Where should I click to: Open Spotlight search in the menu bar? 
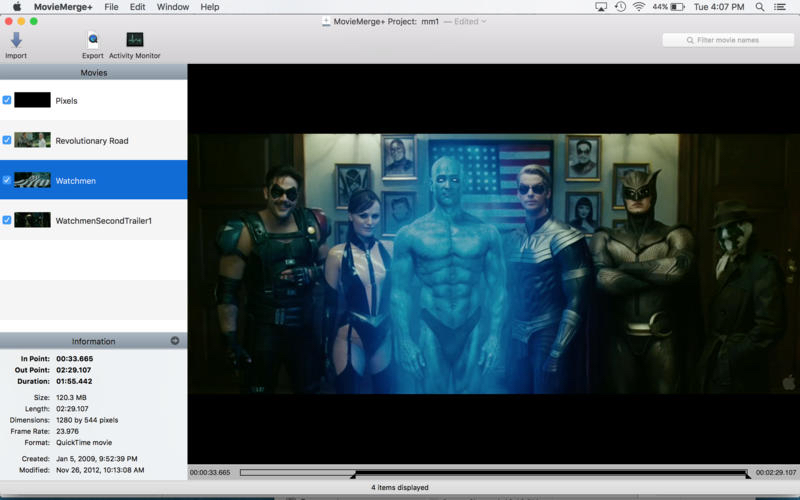(762, 7)
